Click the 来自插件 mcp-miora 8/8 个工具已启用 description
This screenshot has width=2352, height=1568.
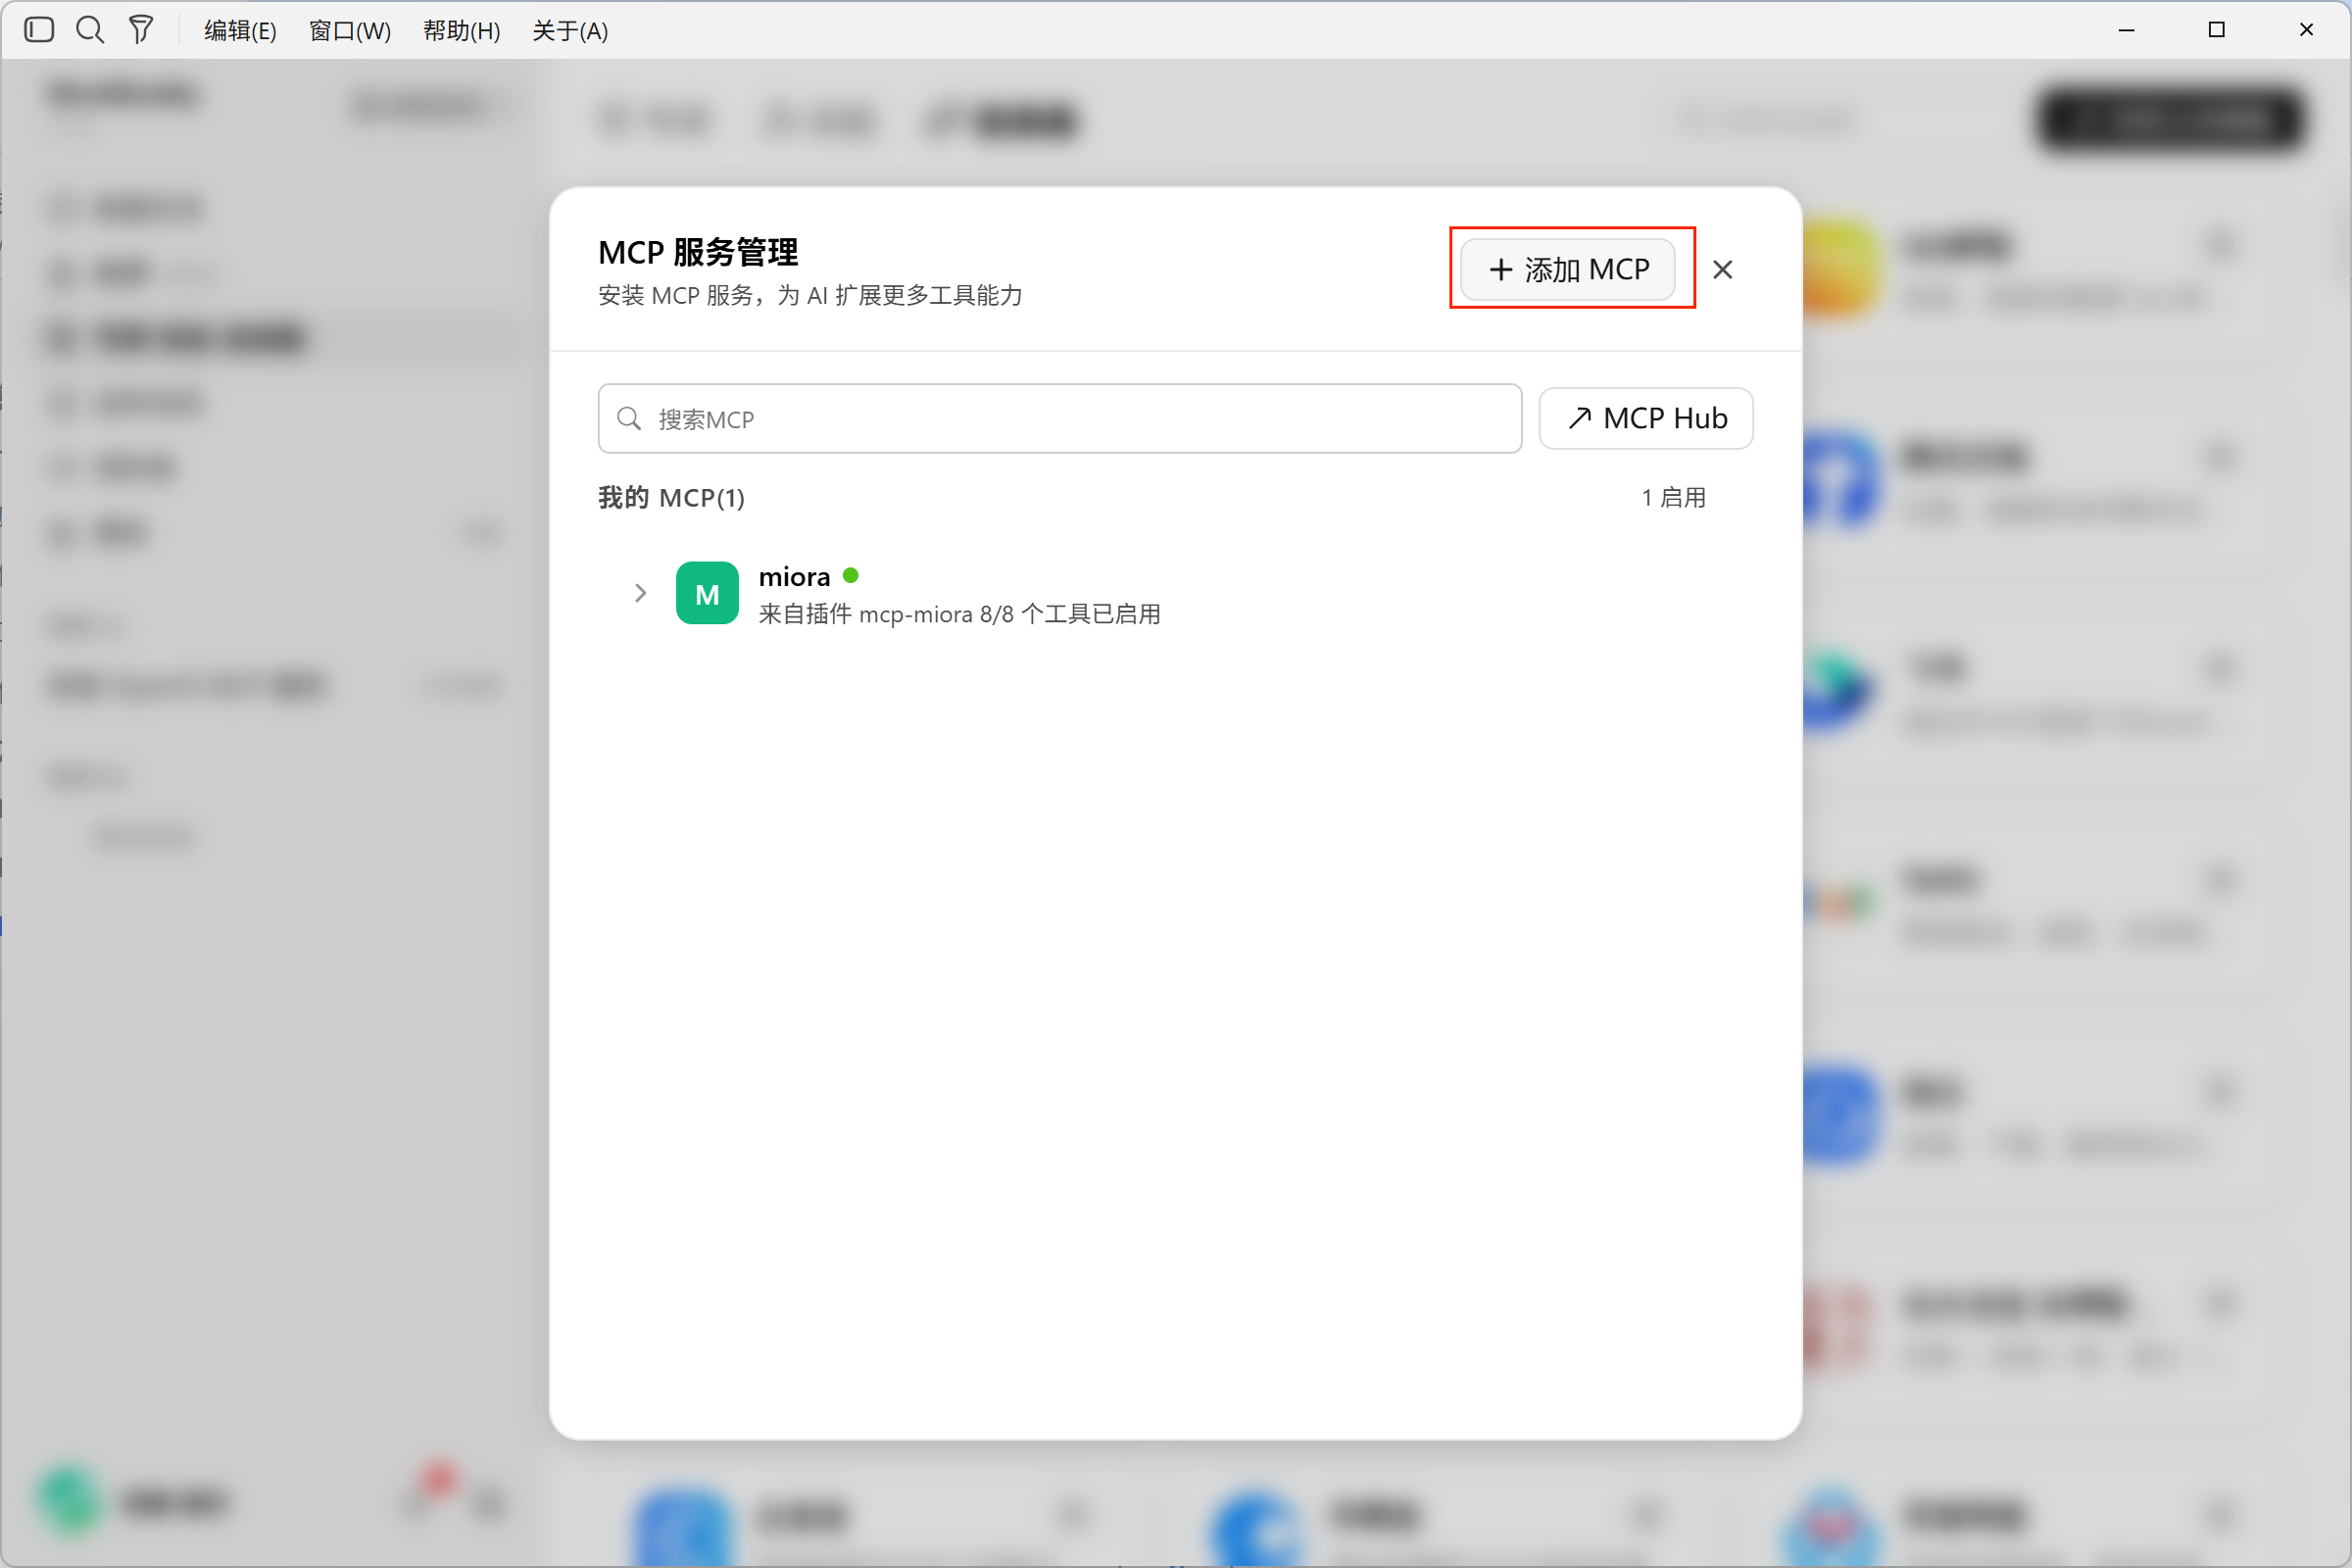click(959, 614)
